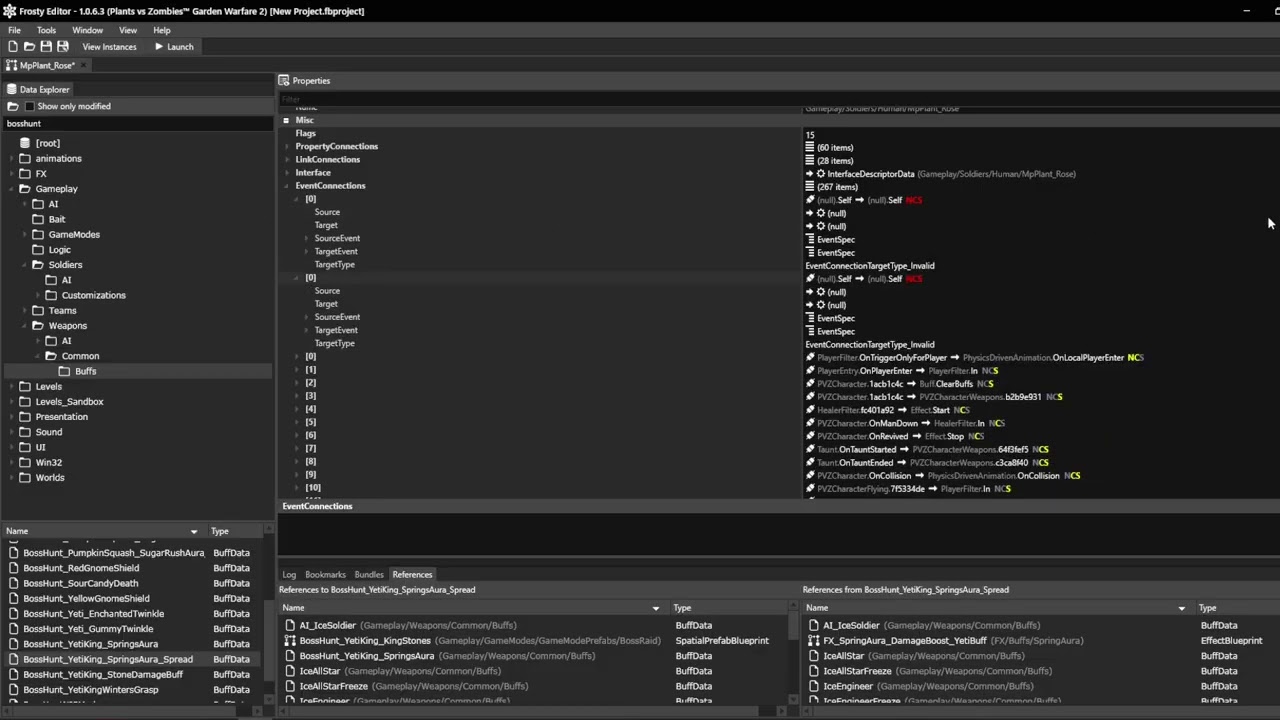Select BossHunt_RedGnomeShield asset row

(81, 568)
